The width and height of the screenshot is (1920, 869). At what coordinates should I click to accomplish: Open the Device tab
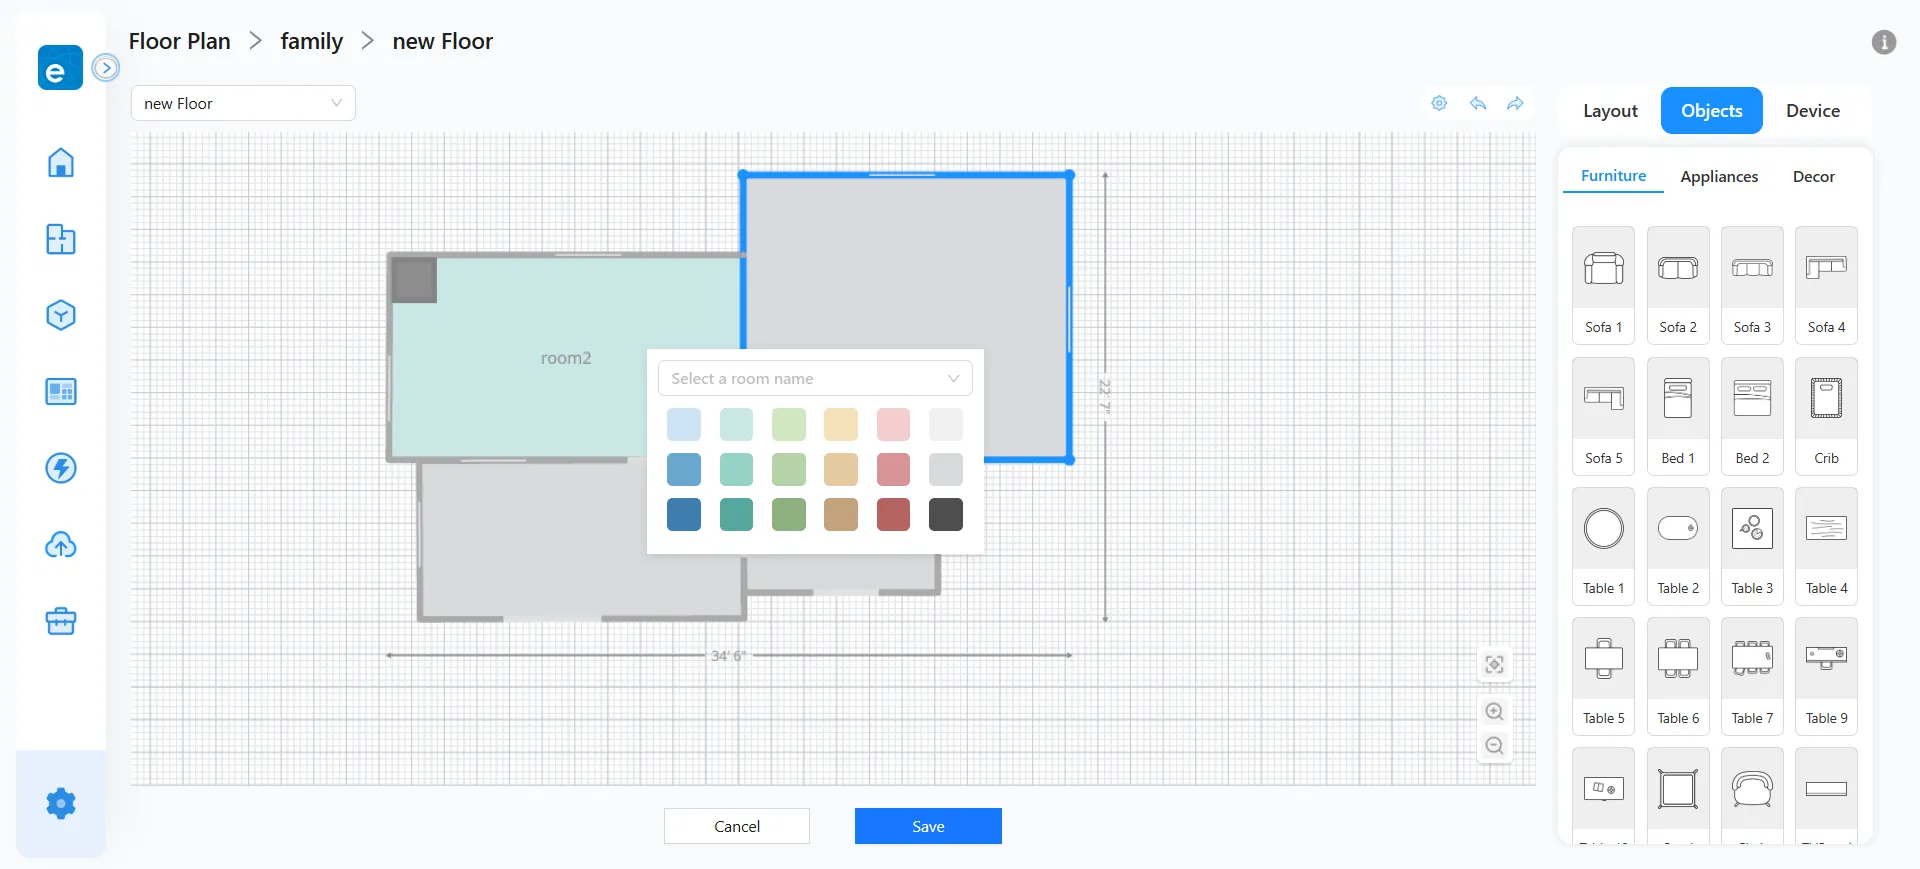1812,111
